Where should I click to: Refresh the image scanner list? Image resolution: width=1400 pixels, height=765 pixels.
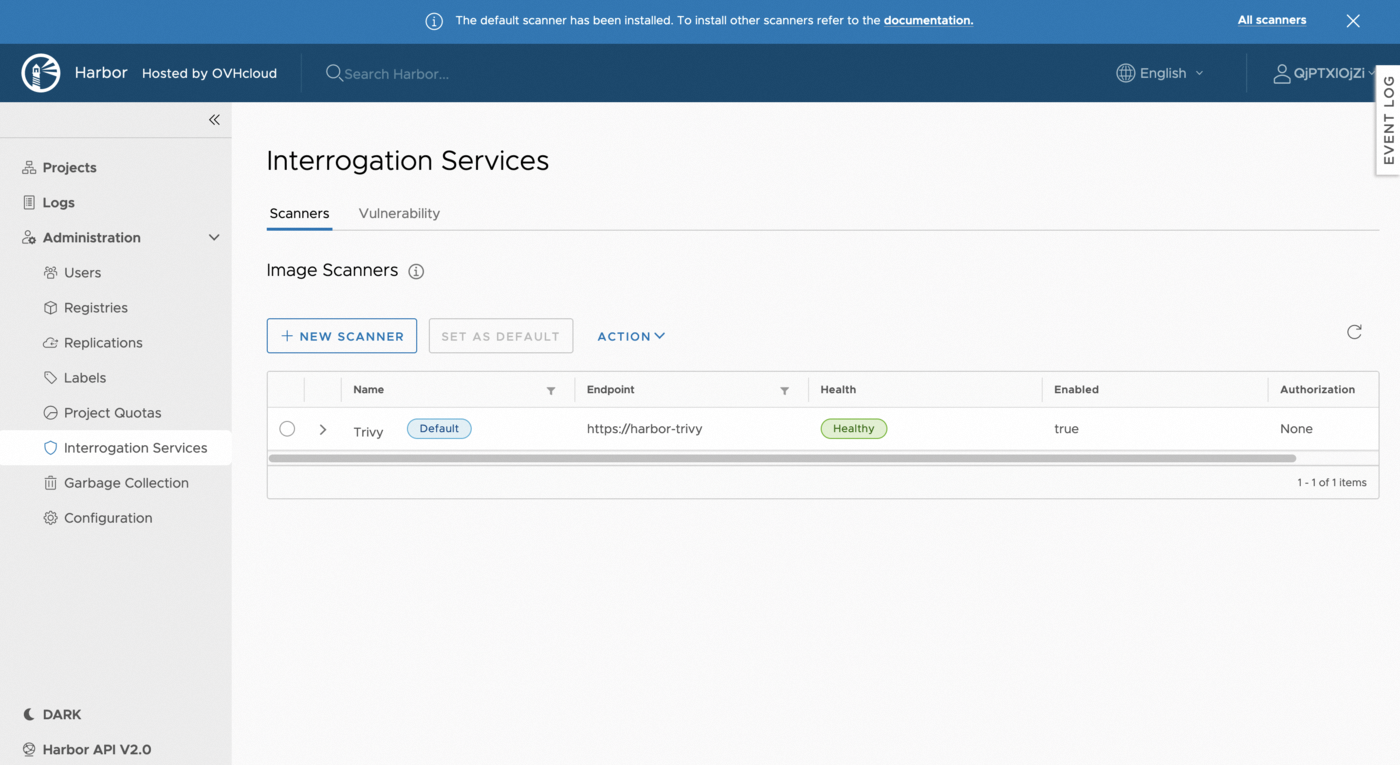[1354, 331]
